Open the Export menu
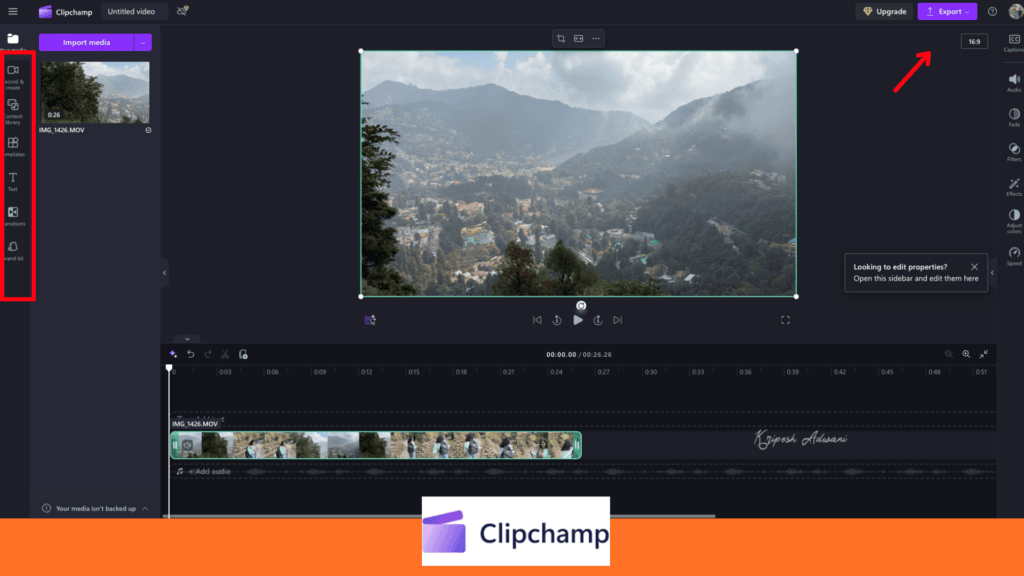This screenshot has width=1024, height=576. click(947, 11)
